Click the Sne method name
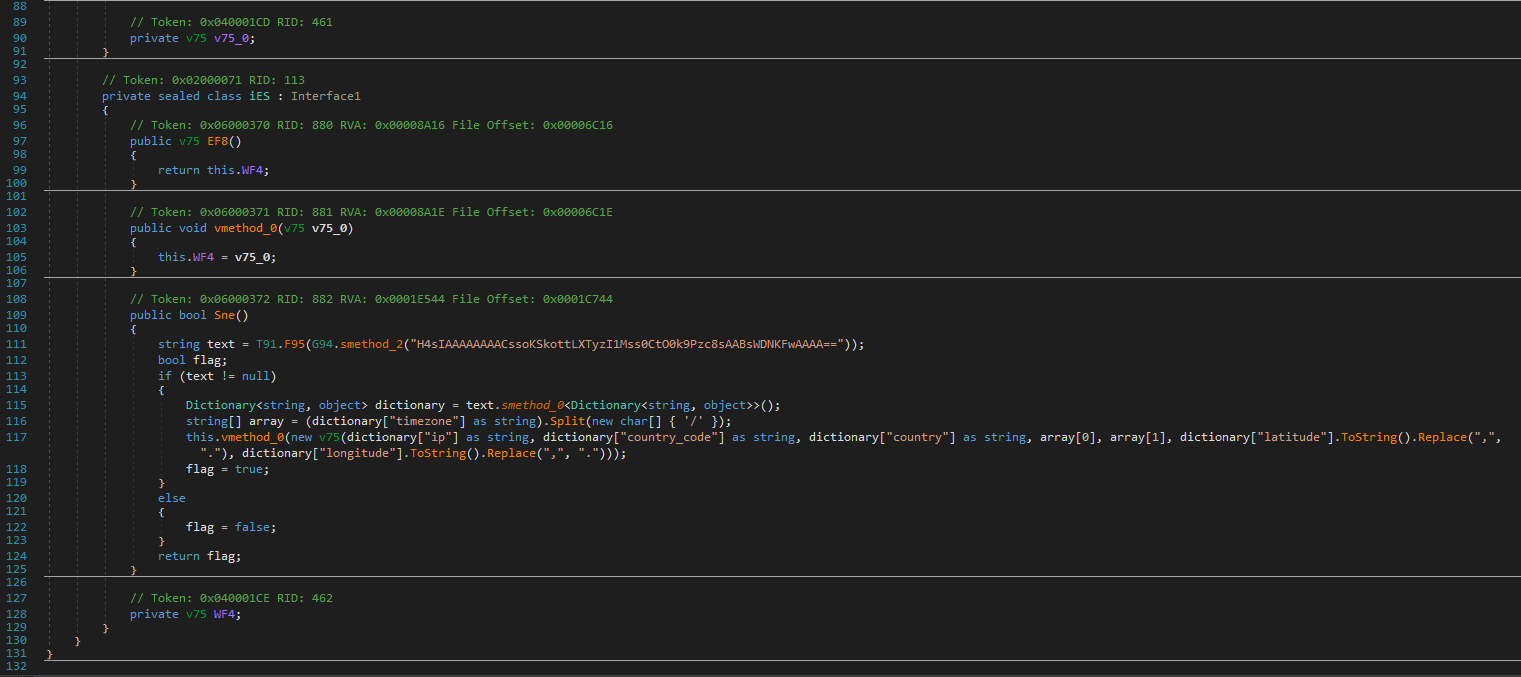Viewport: 1521px width, 677px height. (225, 315)
